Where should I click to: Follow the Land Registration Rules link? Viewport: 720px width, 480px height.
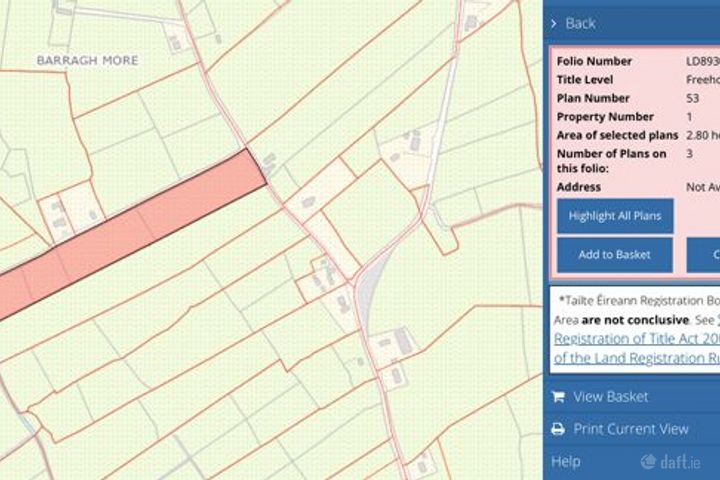(x=637, y=358)
